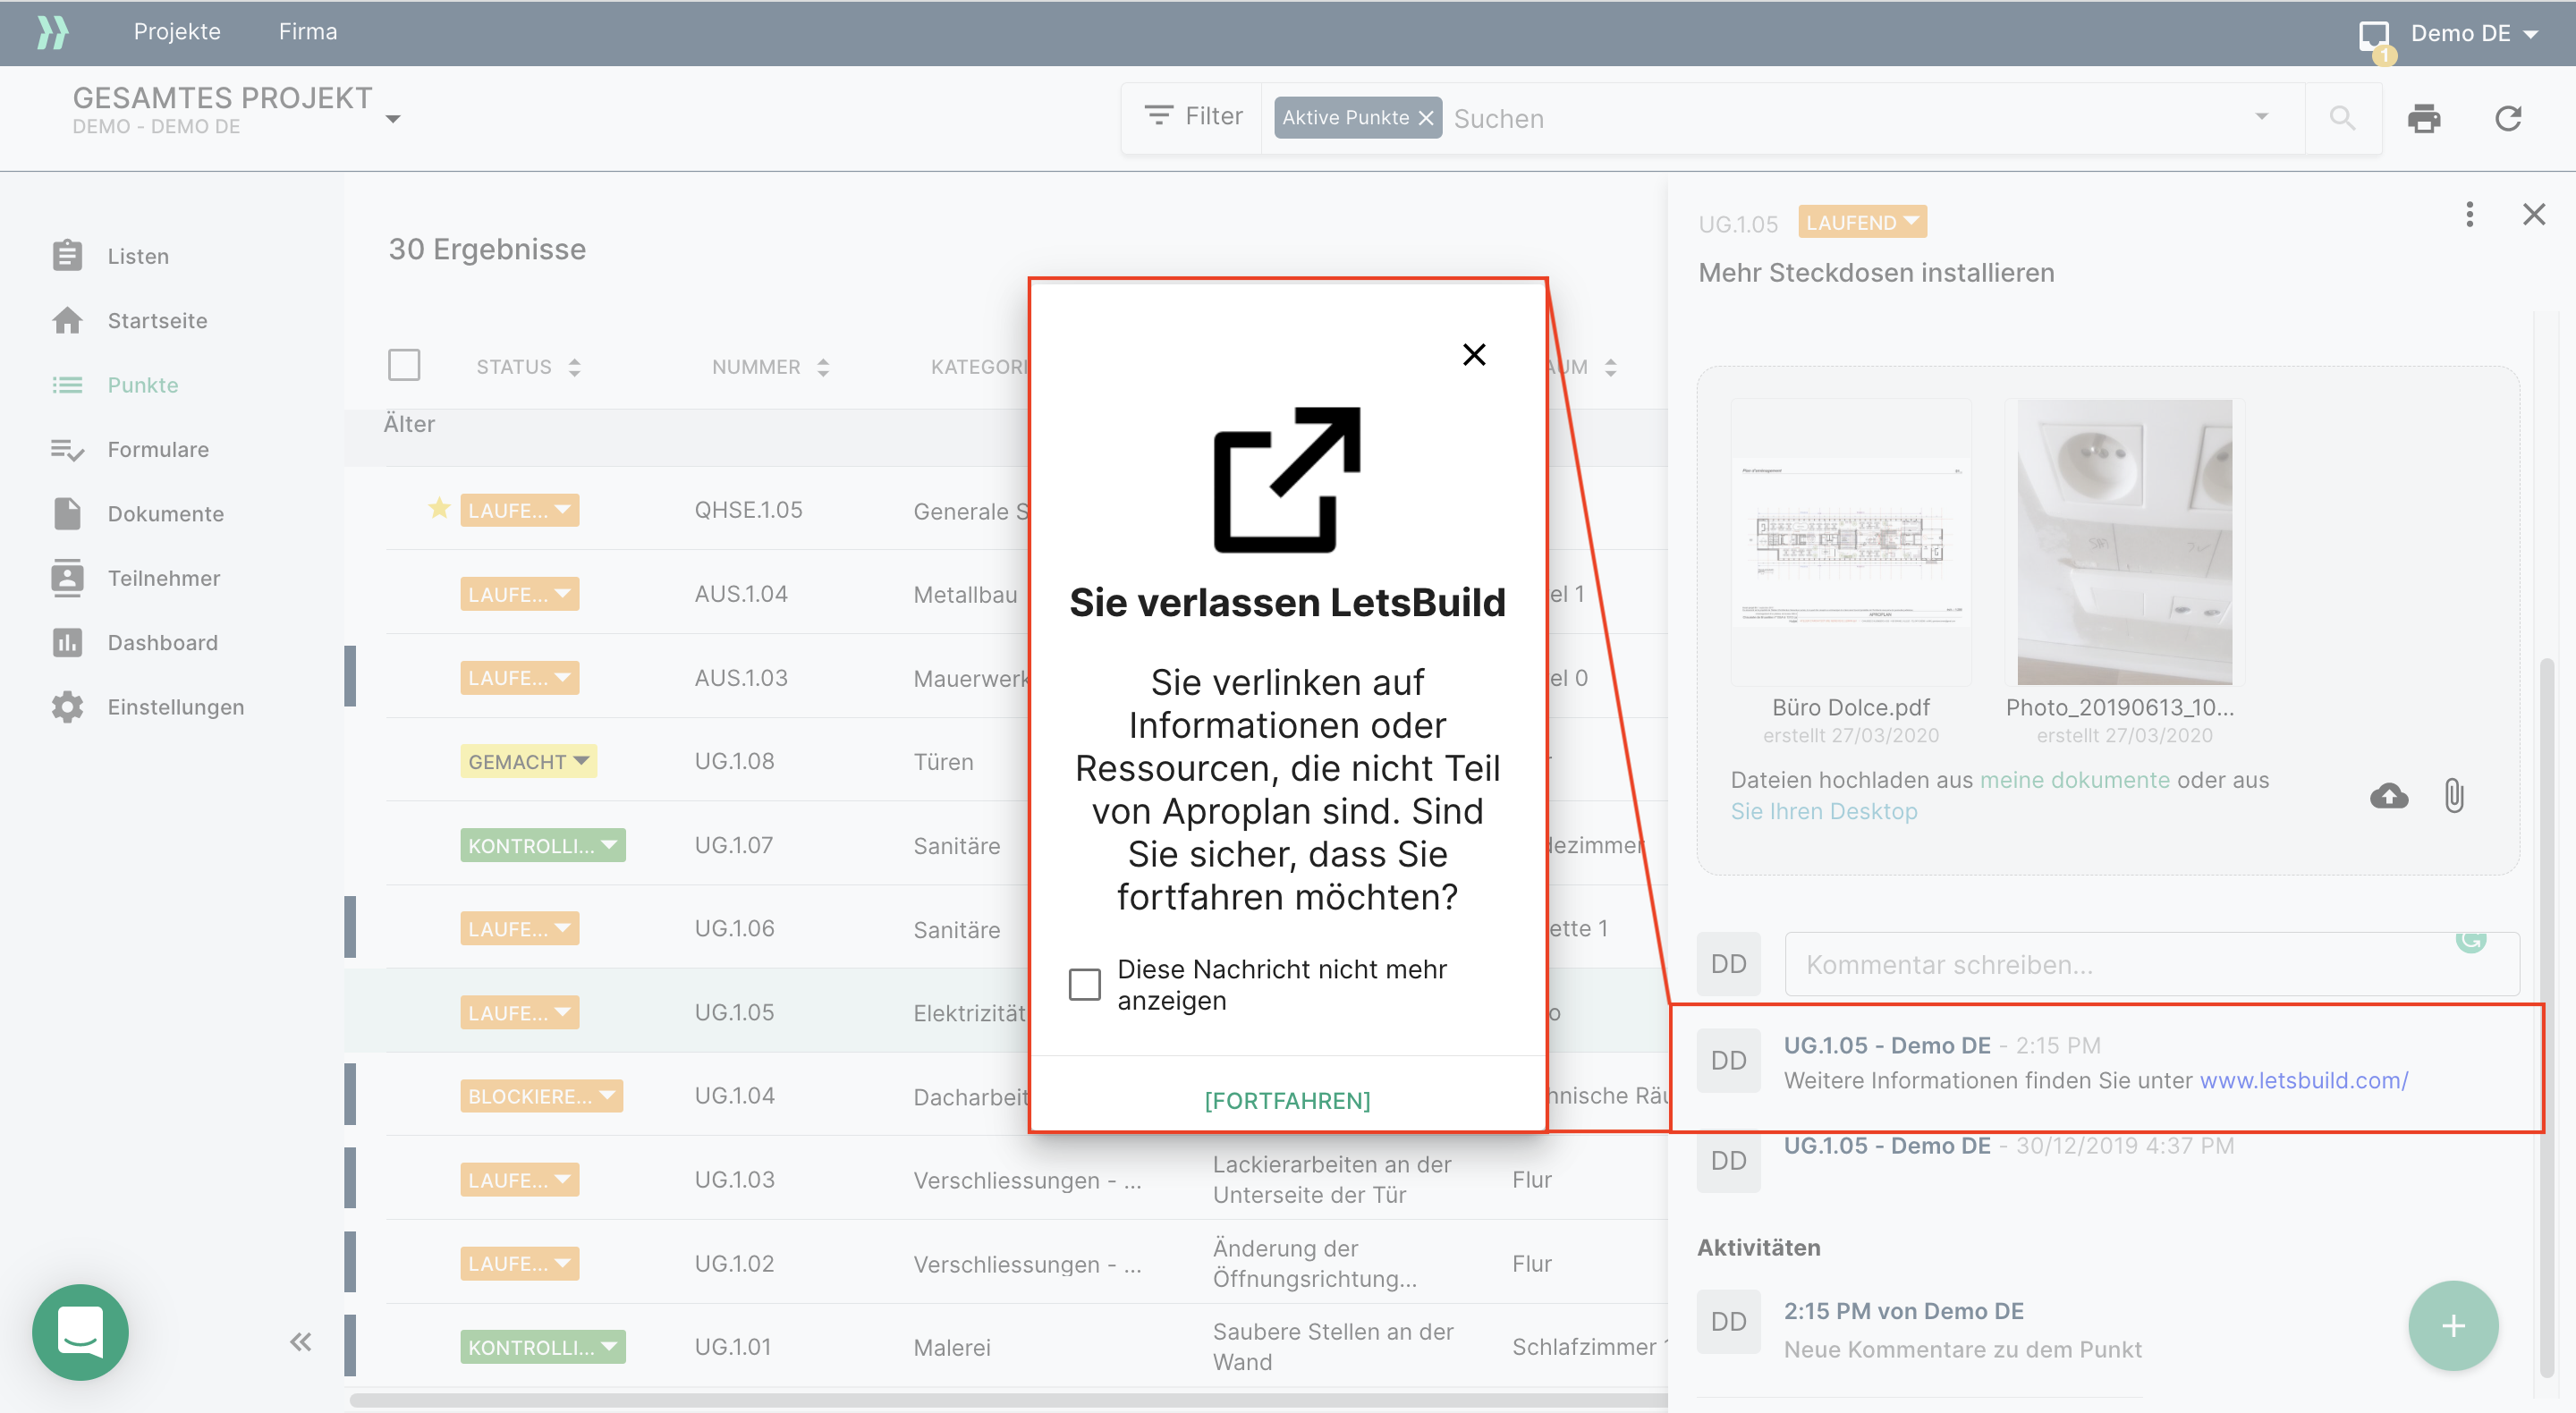Collapse the sidebar with double chevron

(300, 1341)
